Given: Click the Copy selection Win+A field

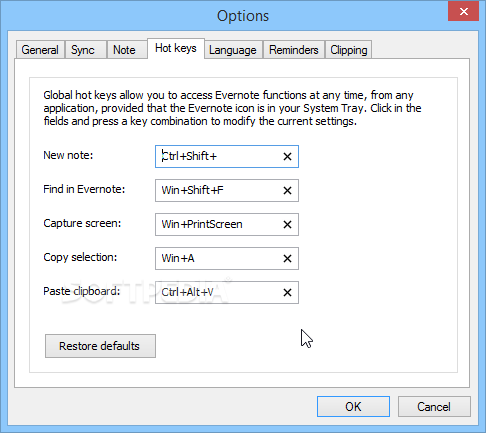Looking at the screenshot, I should 227,258.
